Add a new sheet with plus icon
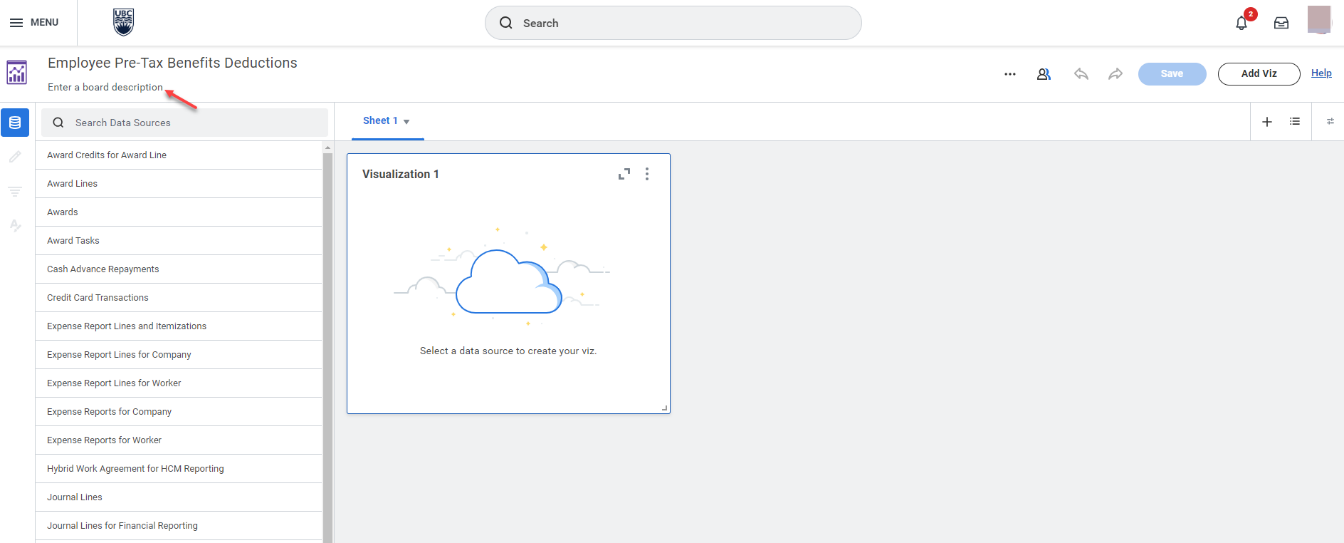This screenshot has width=1344, height=543. tap(1267, 122)
